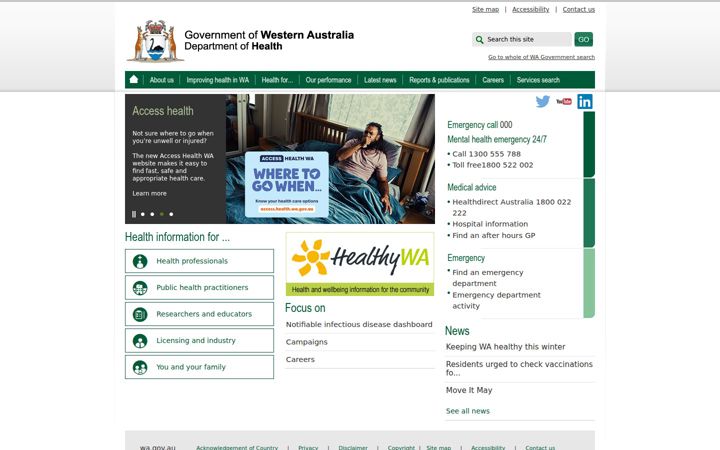Open the Careers link under Focus on

[300, 360]
